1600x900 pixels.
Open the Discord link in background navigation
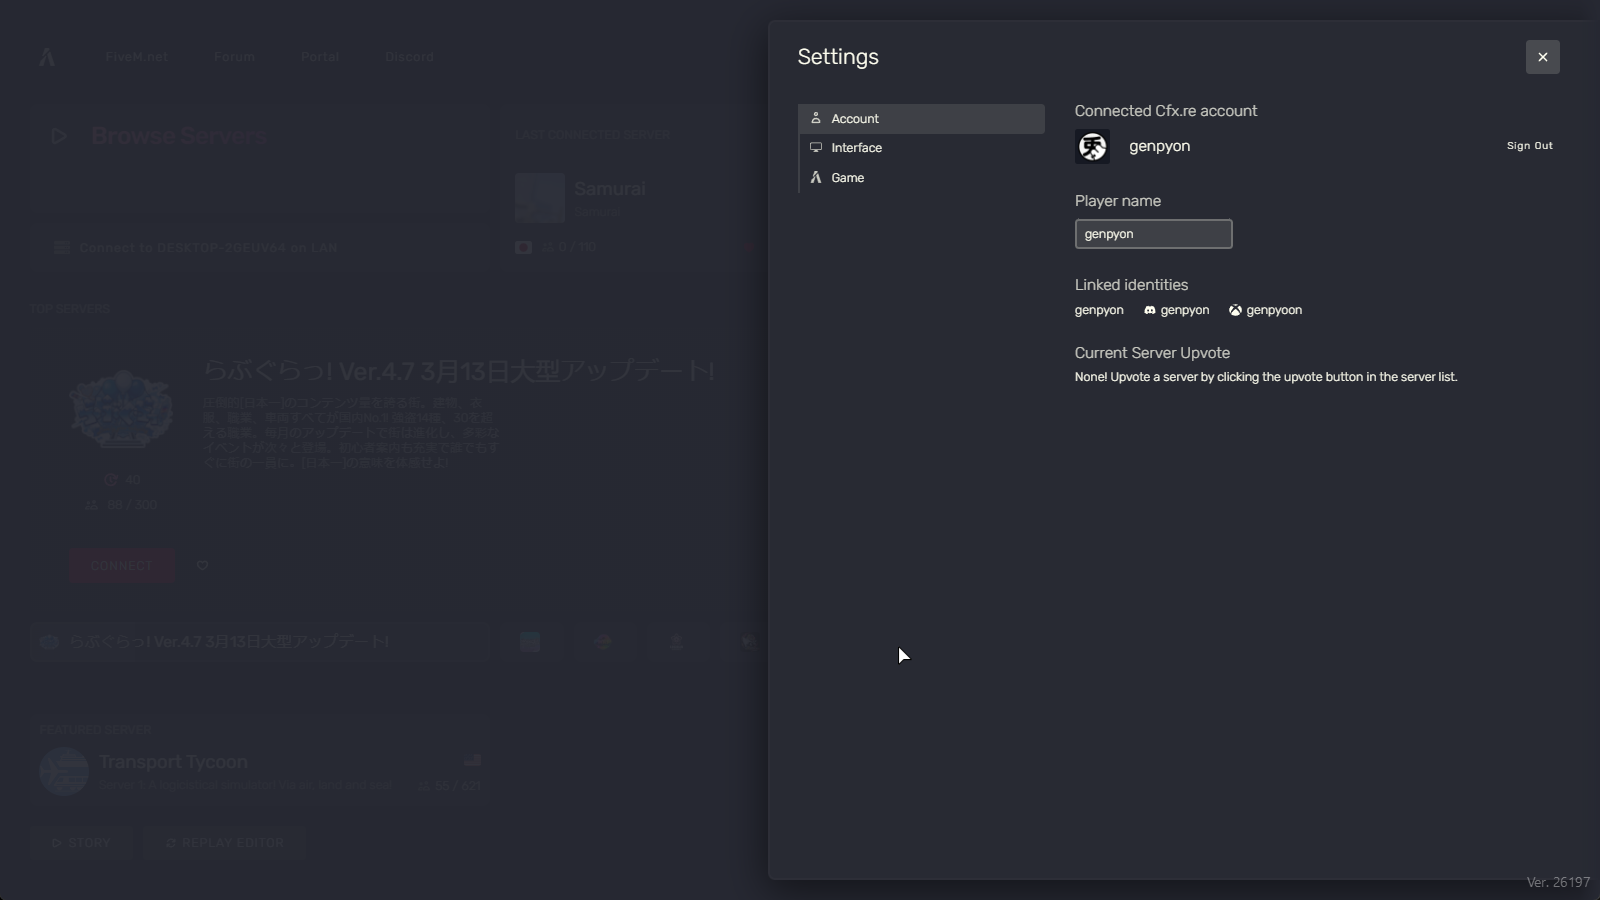pyautogui.click(x=409, y=57)
